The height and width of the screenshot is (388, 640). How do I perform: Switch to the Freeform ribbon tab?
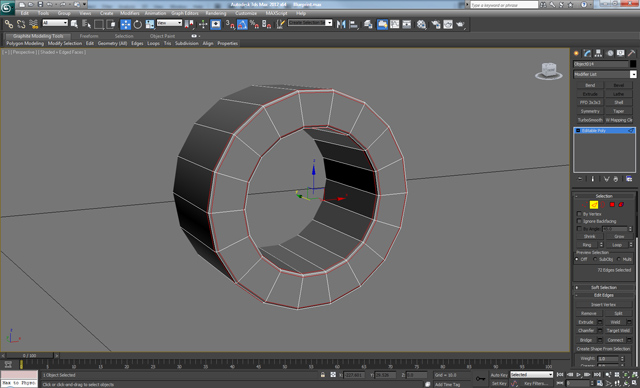(89, 36)
